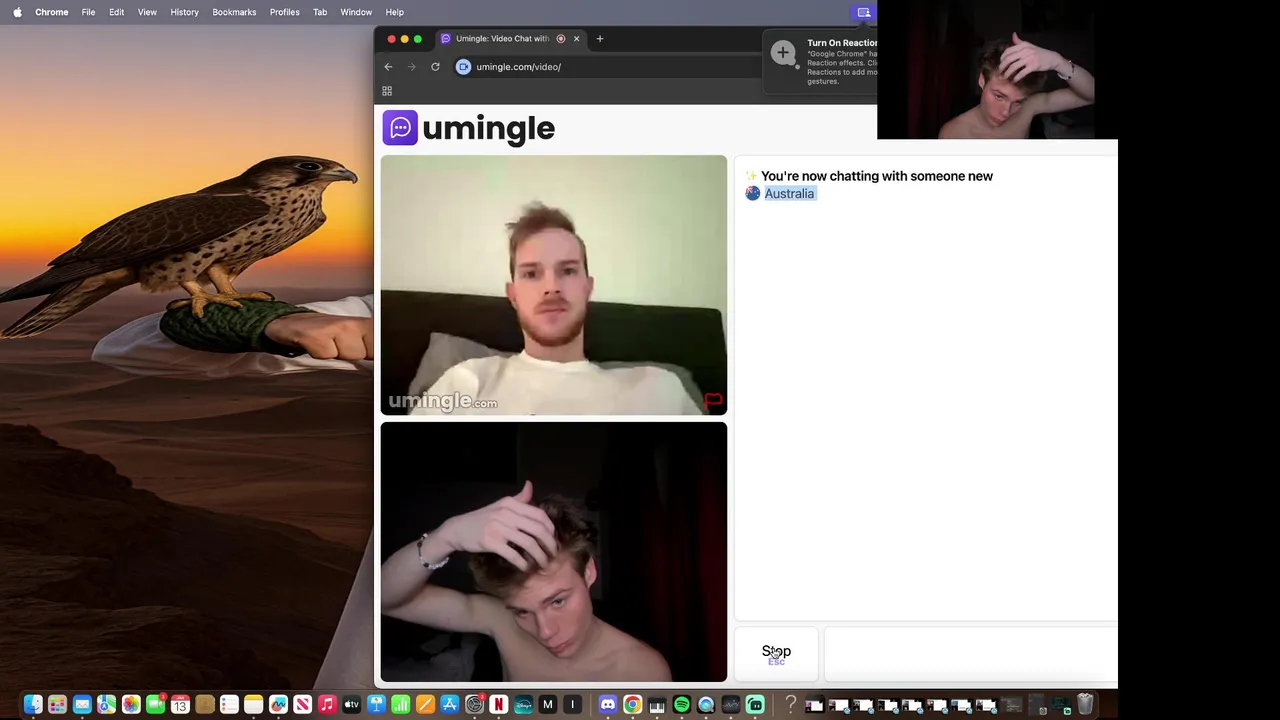The height and width of the screenshot is (720, 1280).
Task: Open the Help menu
Action: (x=394, y=12)
